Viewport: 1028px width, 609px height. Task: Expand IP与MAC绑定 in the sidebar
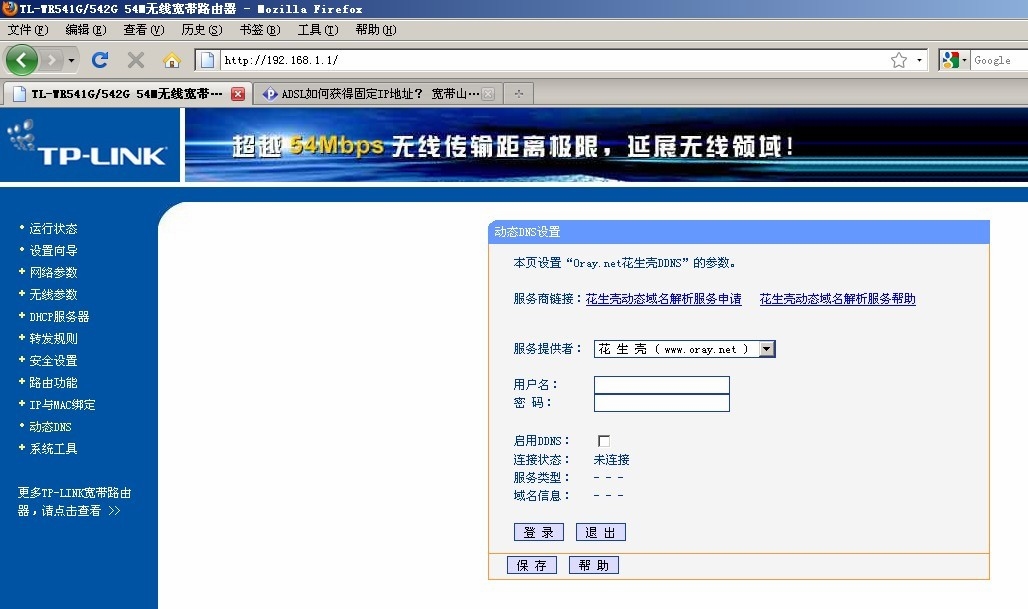click(x=62, y=405)
